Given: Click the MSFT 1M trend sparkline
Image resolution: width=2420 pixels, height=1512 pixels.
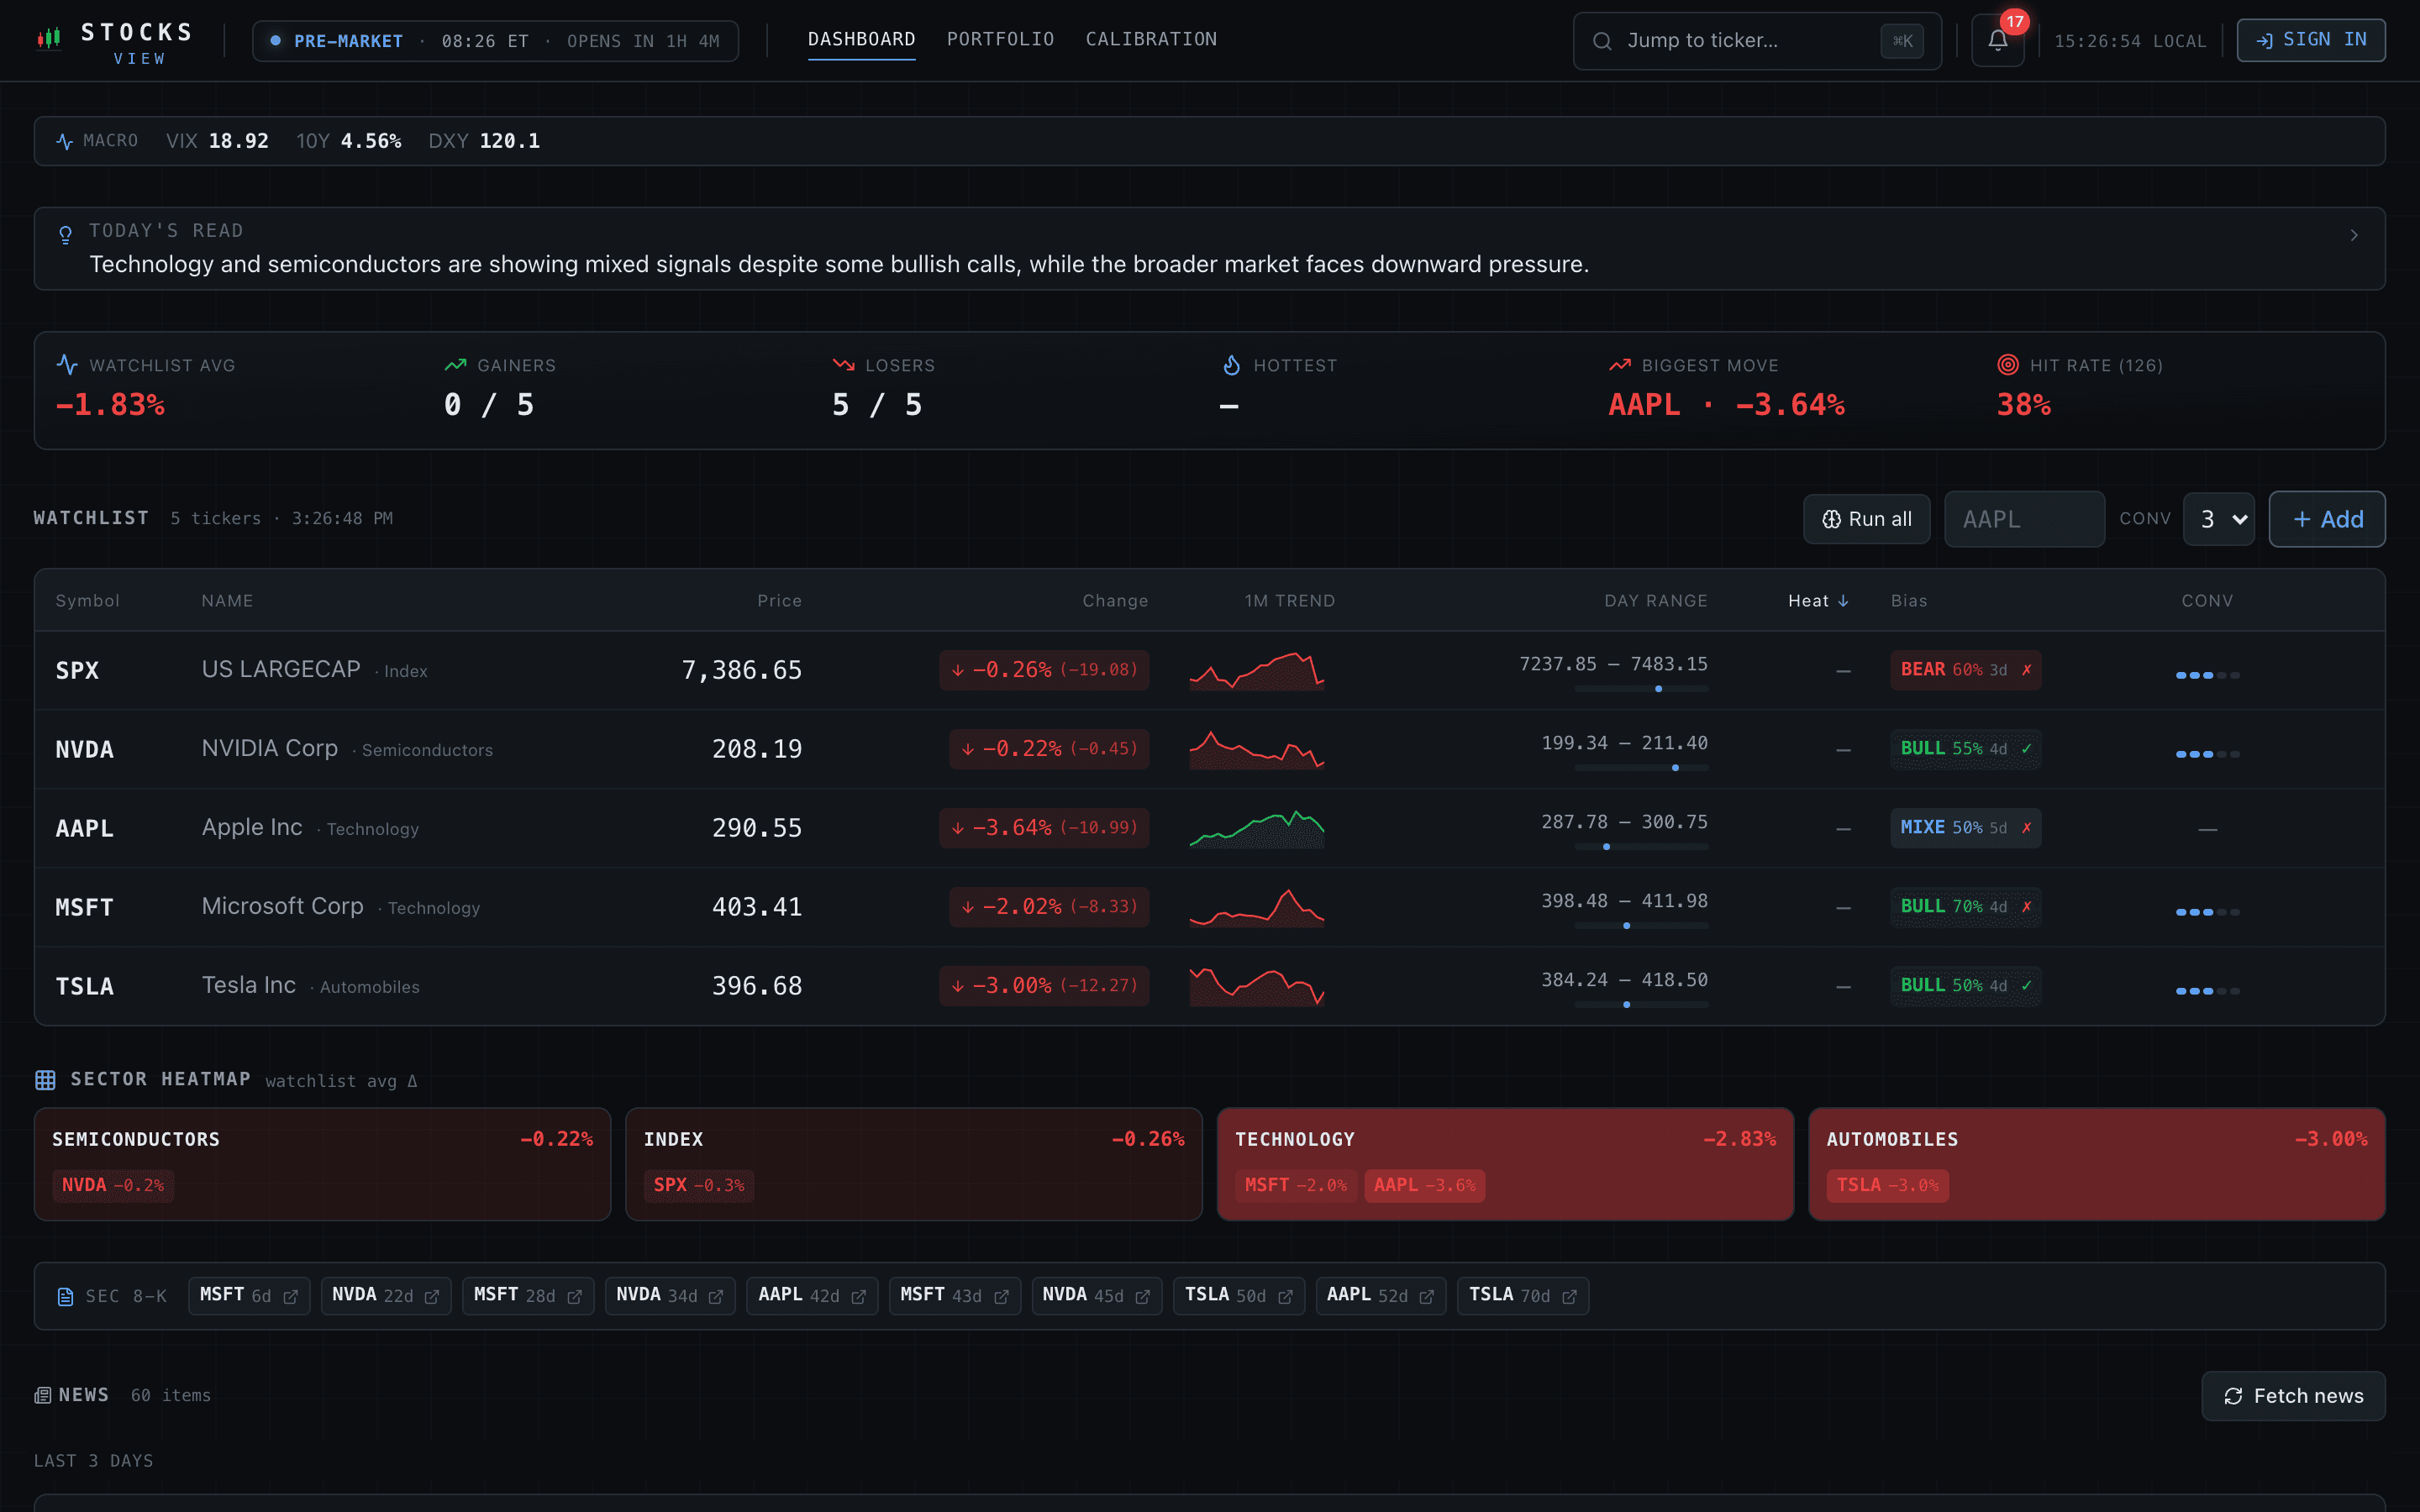Looking at the screenshot, I should pyautogui.click(x=1257, y=907).
